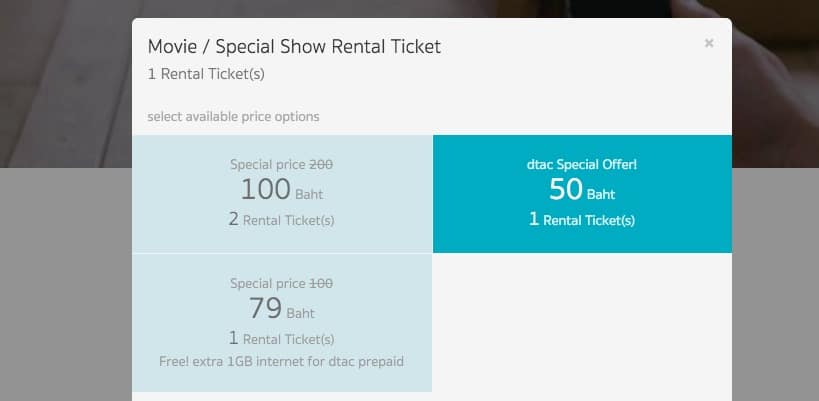Screen dimensions: 819x401
Task: Click the large '79' price number
Action: pyautogui.click(x=265, y=308)
